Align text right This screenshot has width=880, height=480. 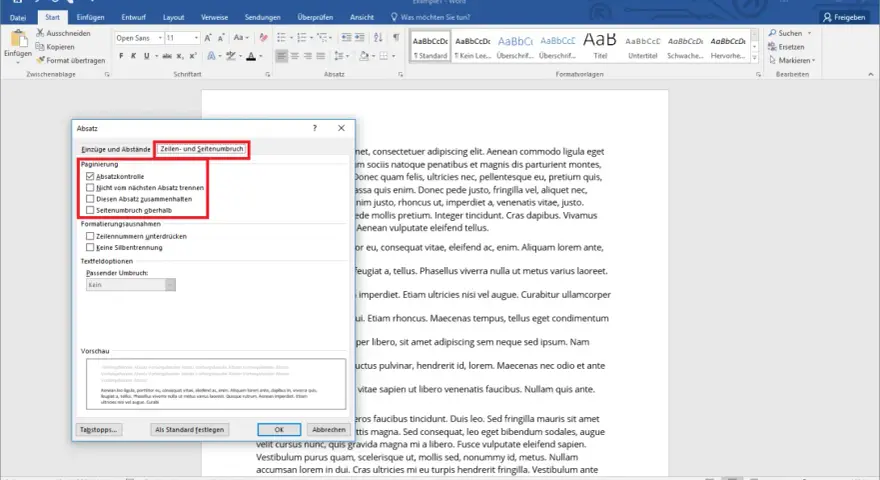point(308,56)
